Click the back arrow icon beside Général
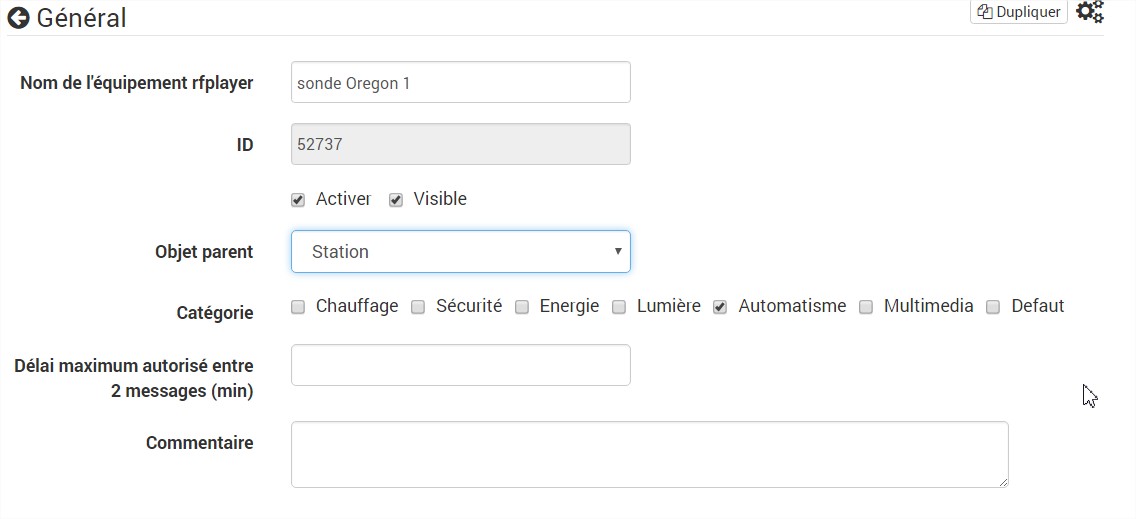 [19, 18]
